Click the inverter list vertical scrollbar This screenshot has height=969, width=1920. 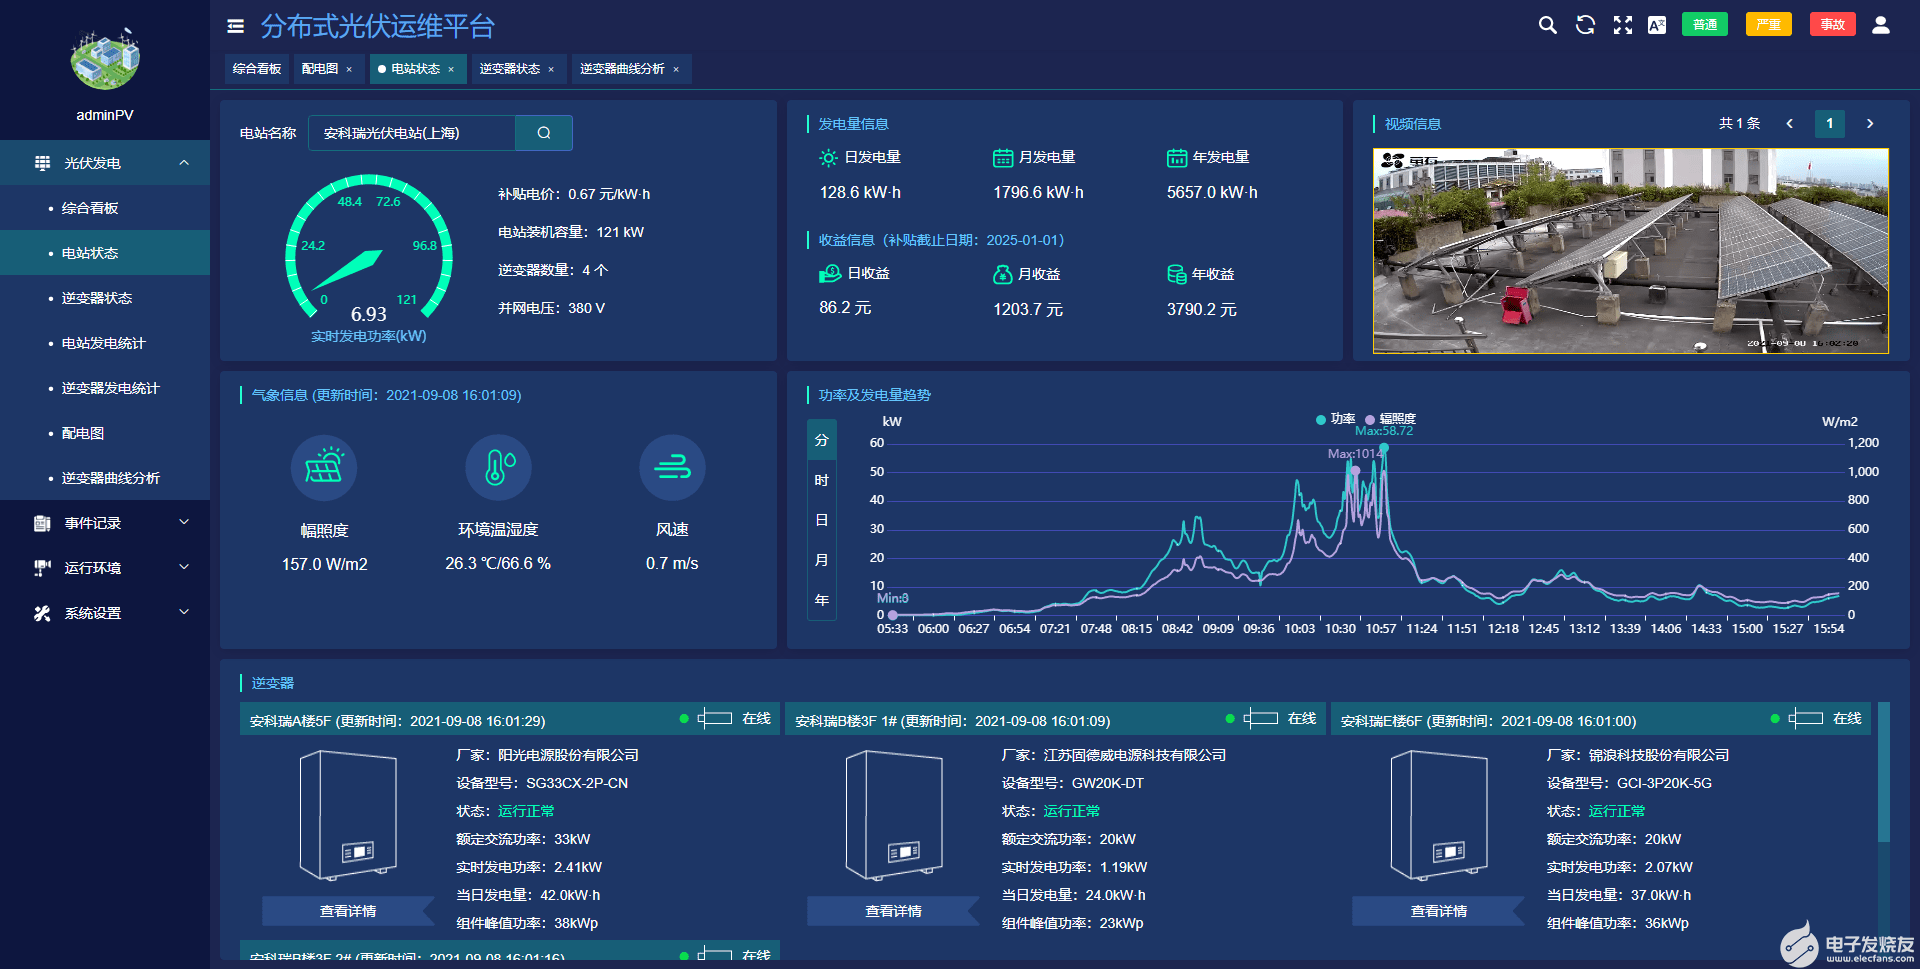(1884, 772)
